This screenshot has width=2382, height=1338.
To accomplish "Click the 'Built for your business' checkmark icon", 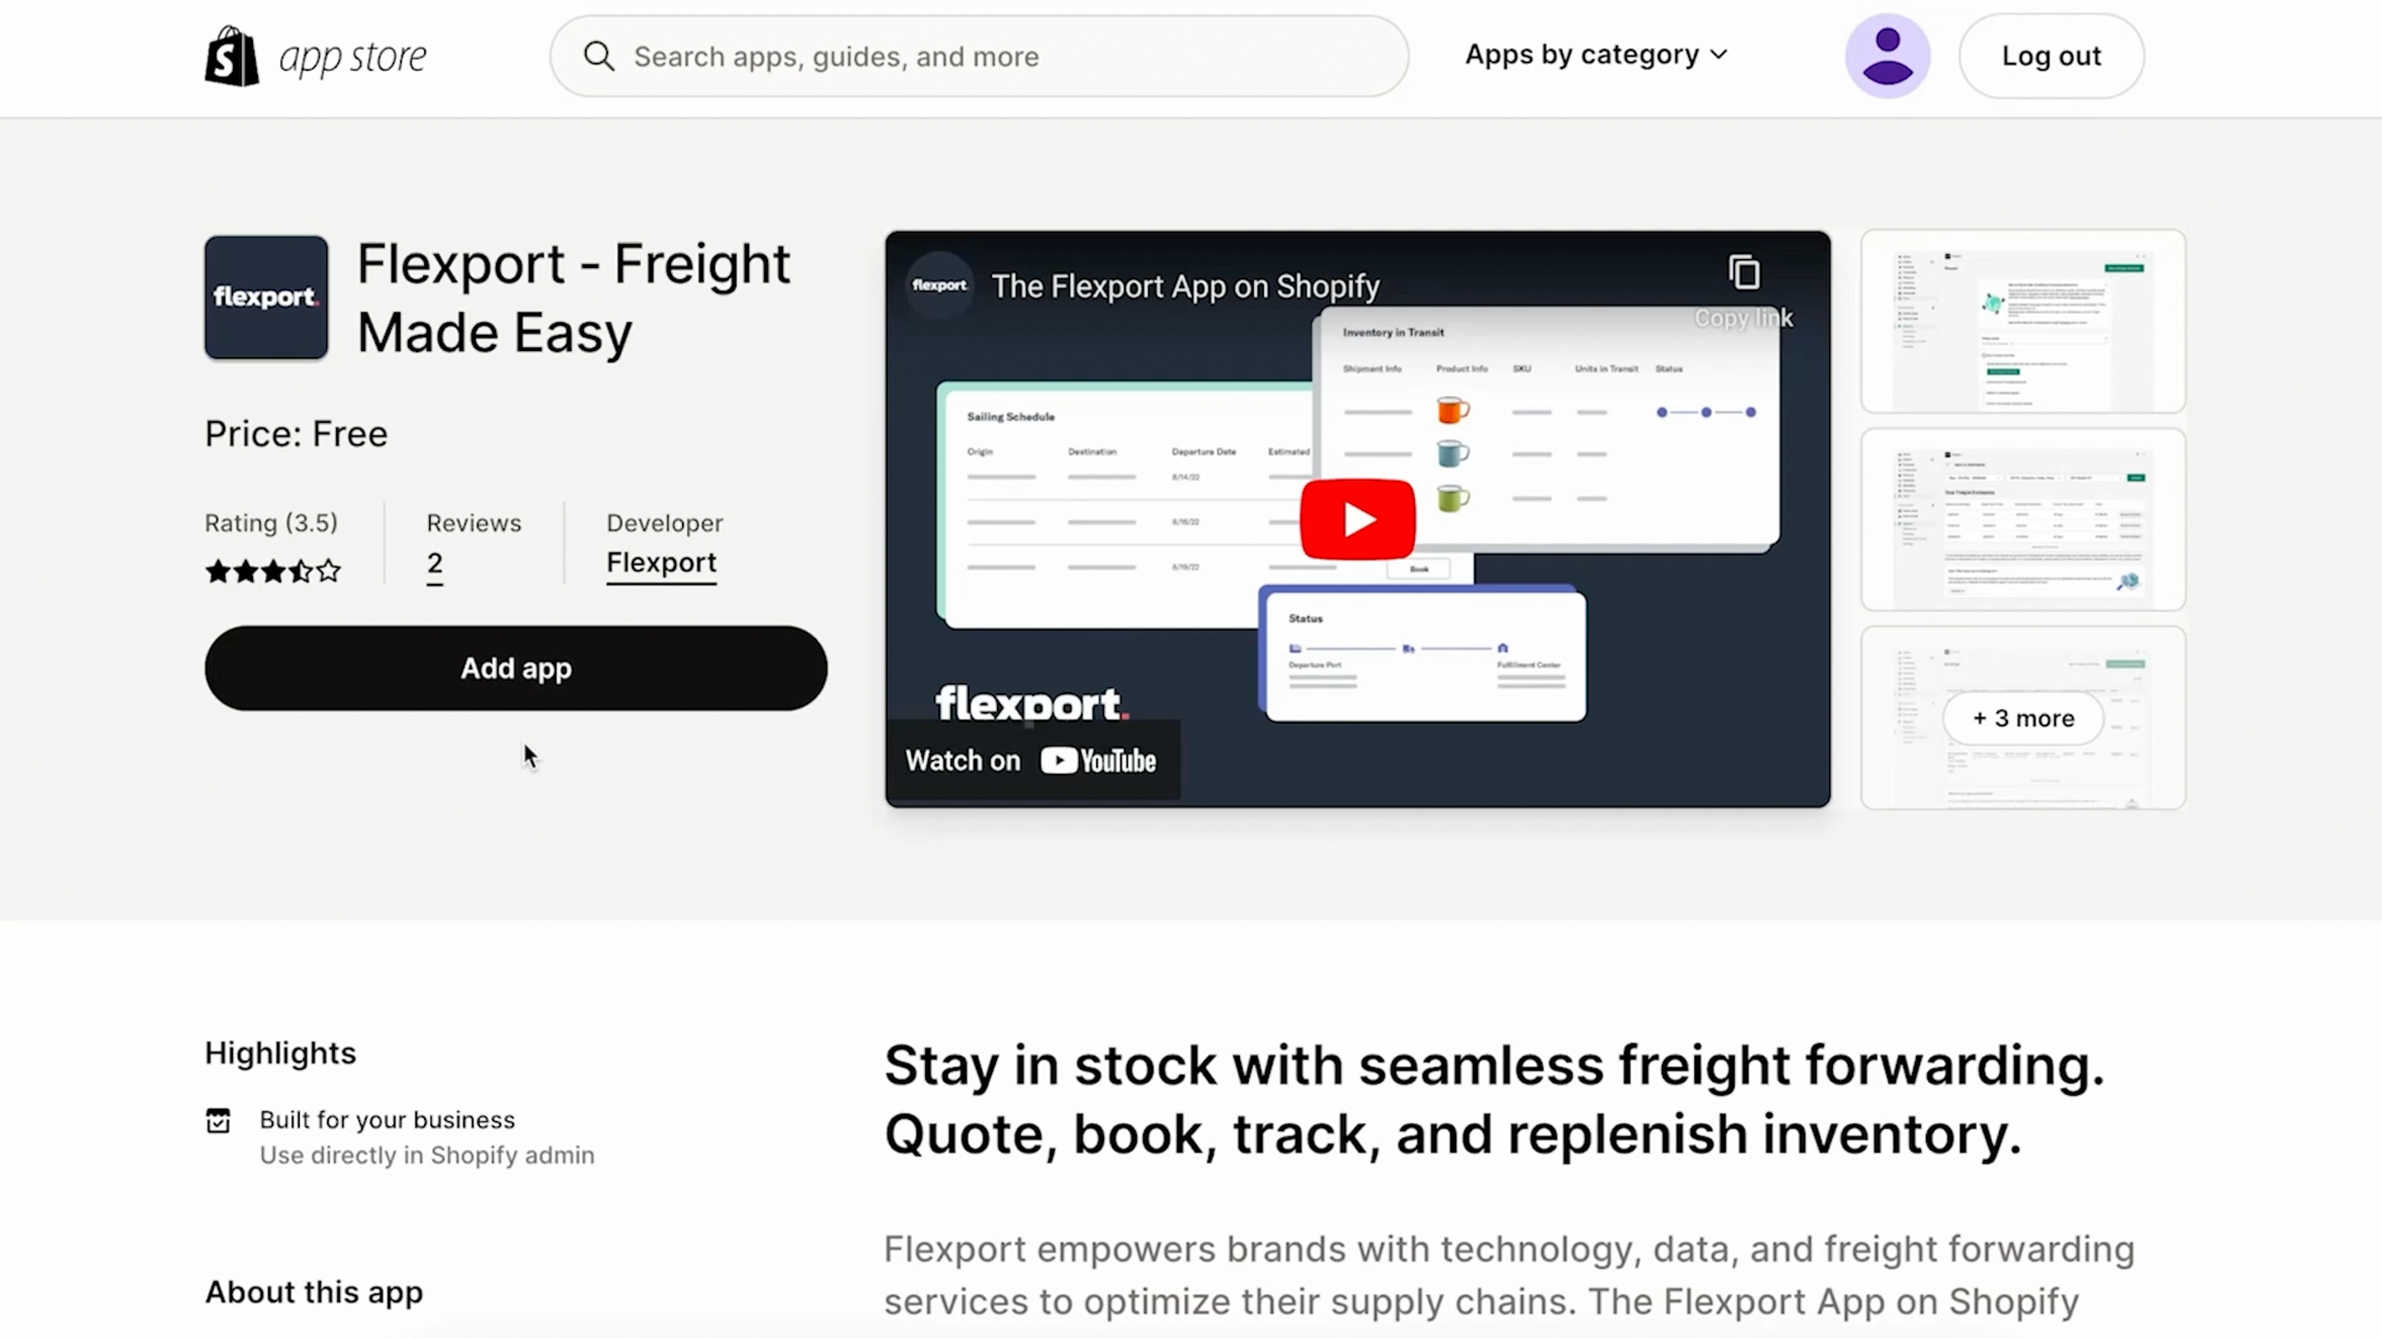I will (219, 1120).
